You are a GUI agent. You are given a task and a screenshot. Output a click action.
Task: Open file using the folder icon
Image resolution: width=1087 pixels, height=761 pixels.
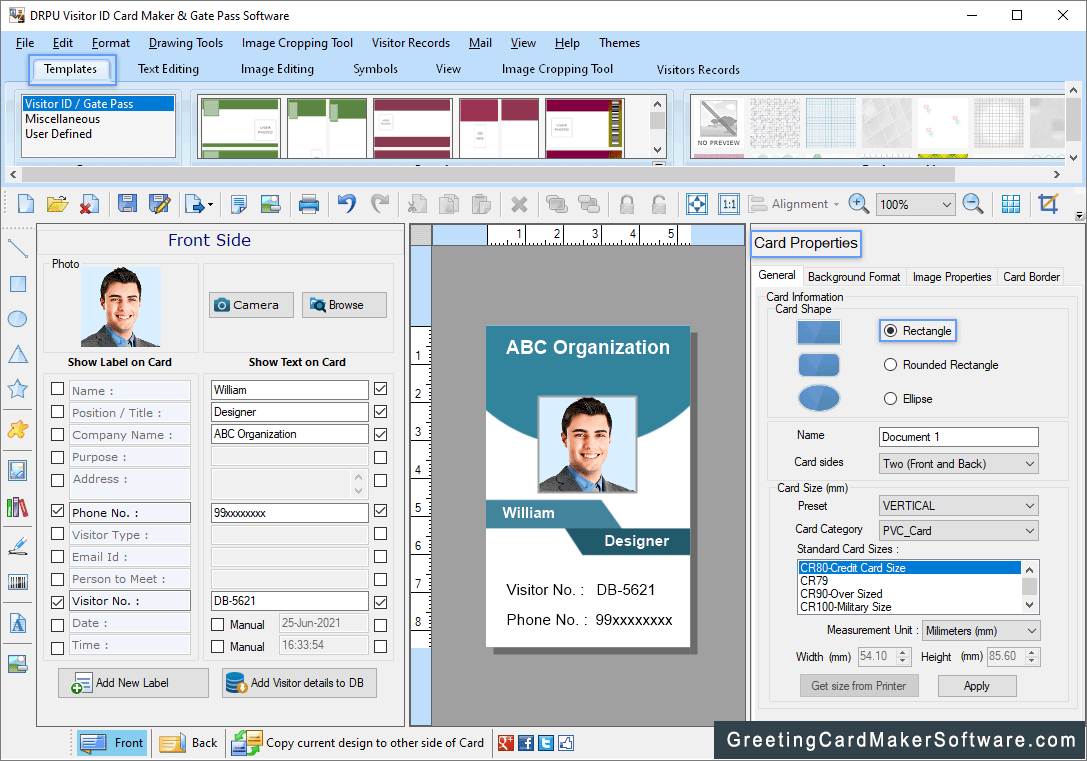point(58,204)
